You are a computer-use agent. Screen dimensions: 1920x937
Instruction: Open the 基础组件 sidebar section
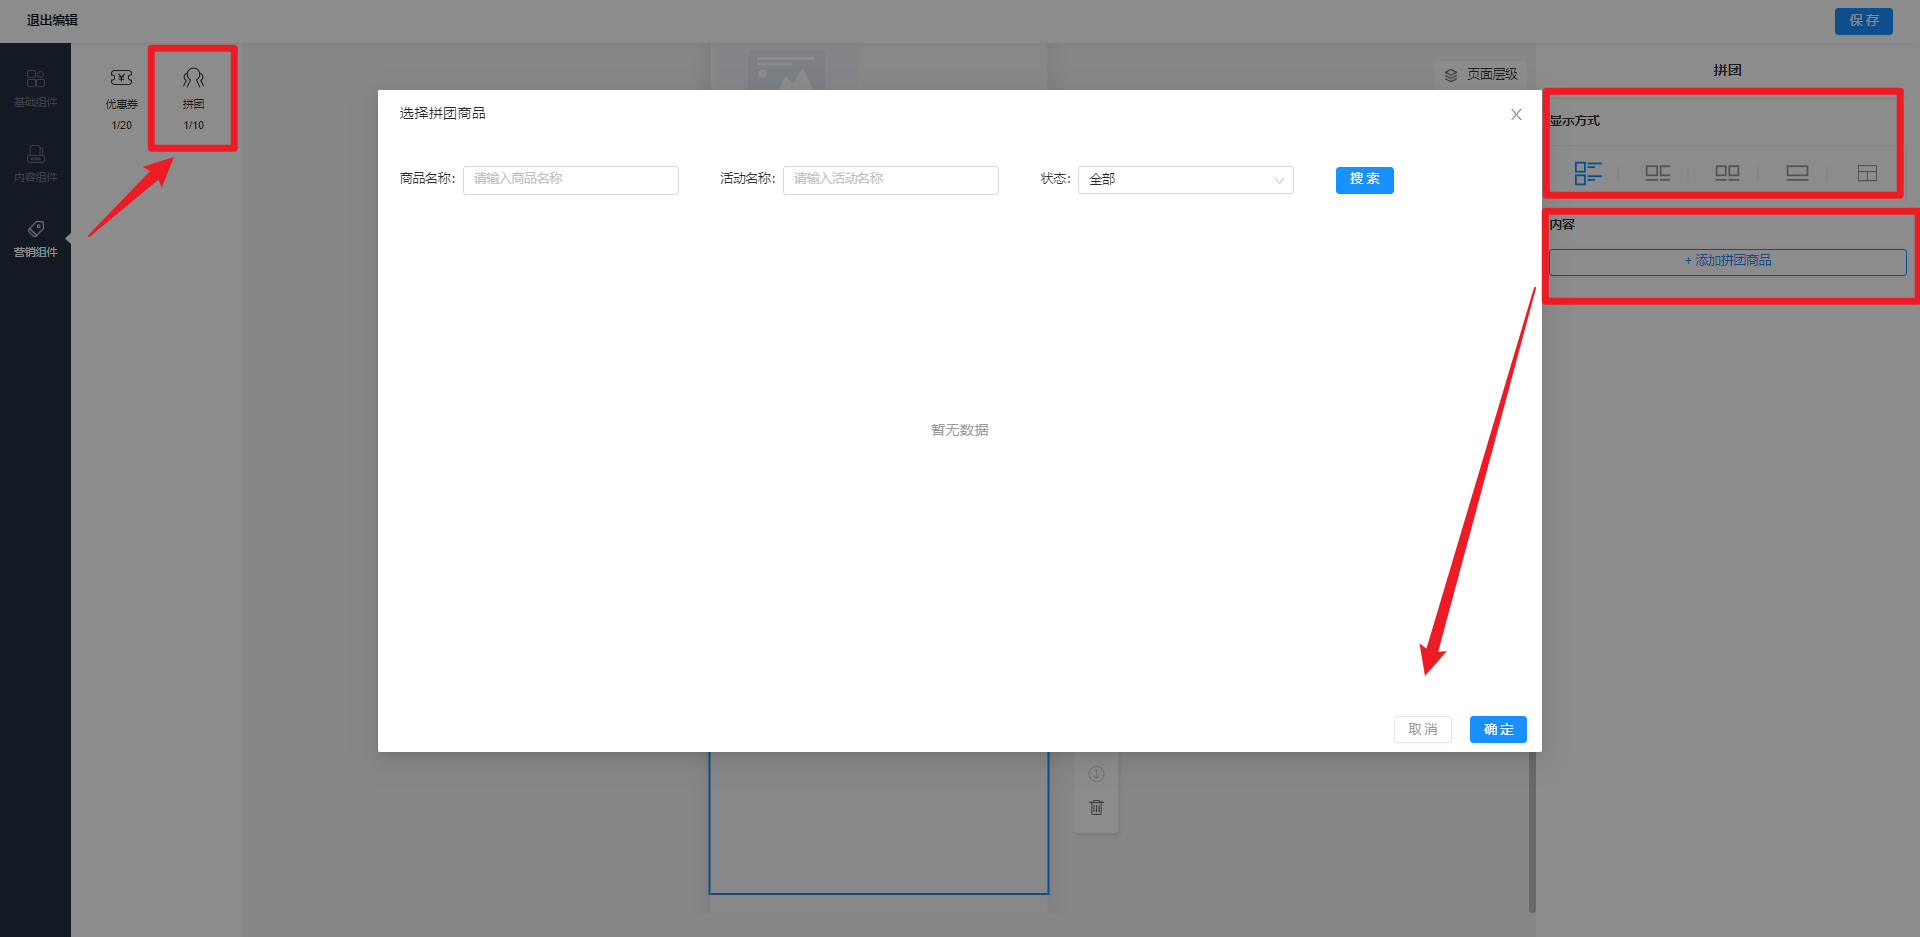point(35,88)
